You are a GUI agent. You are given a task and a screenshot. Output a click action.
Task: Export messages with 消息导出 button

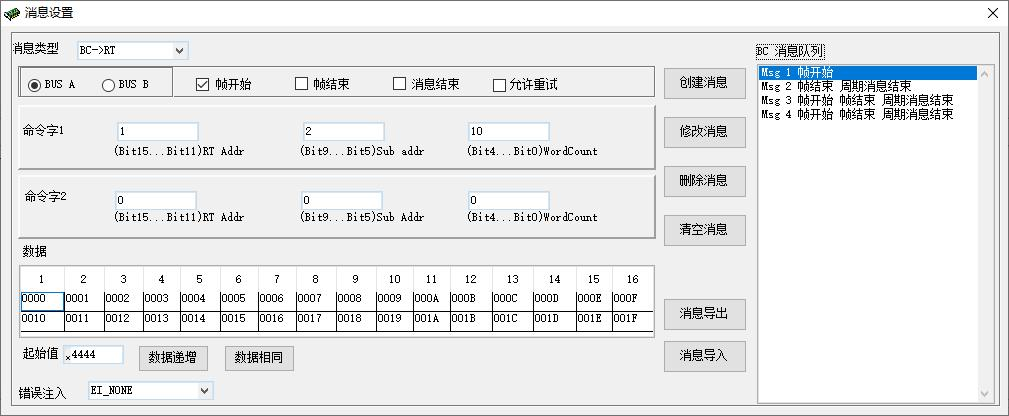pyautogui.click(x=704, y=313)
